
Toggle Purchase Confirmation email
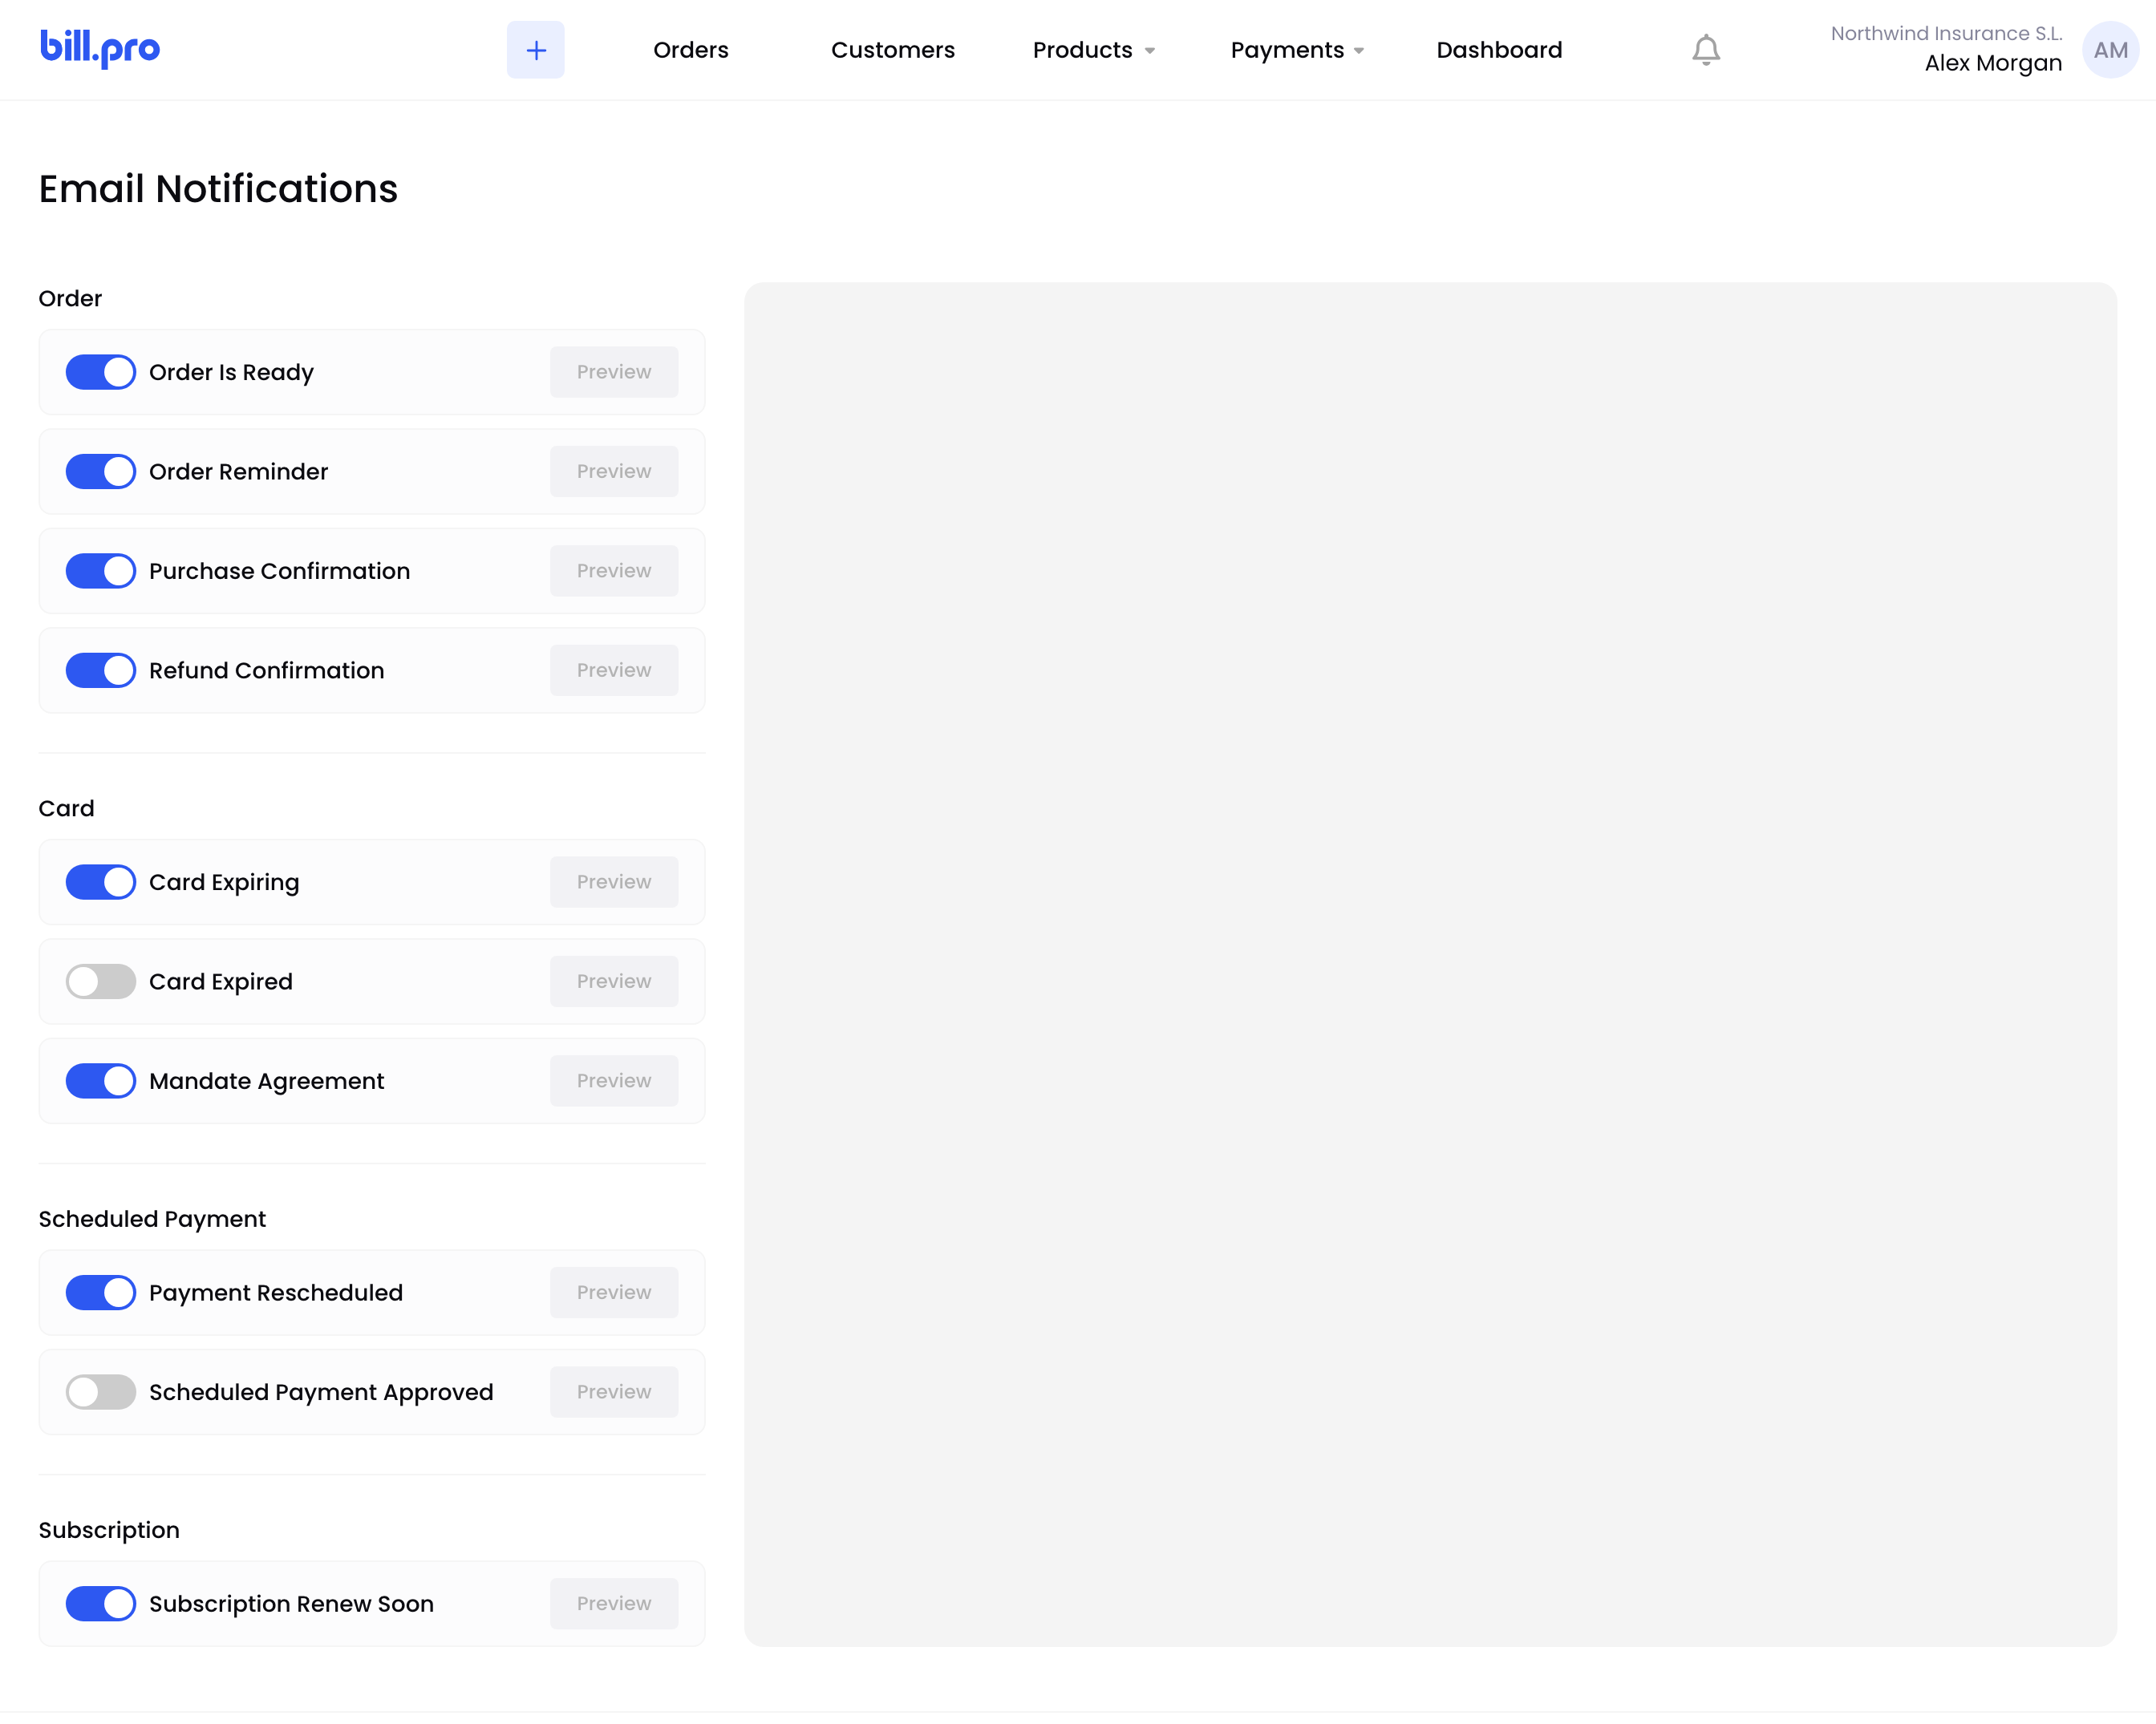point(101,571)
